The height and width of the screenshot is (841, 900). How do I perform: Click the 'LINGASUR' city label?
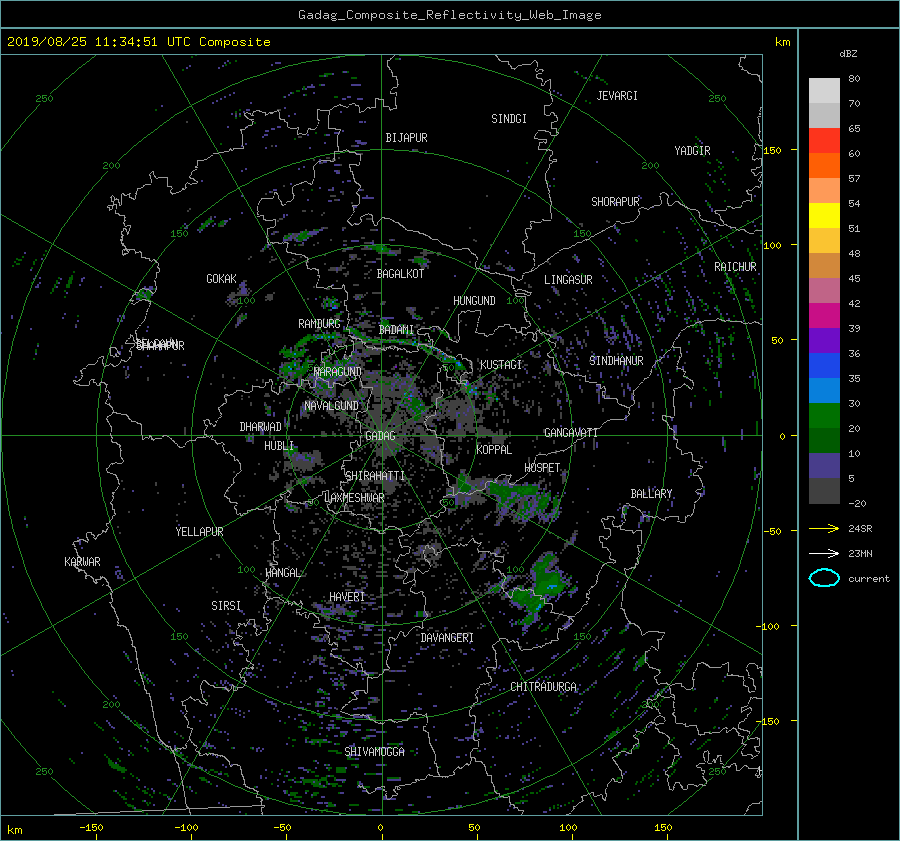568,280
